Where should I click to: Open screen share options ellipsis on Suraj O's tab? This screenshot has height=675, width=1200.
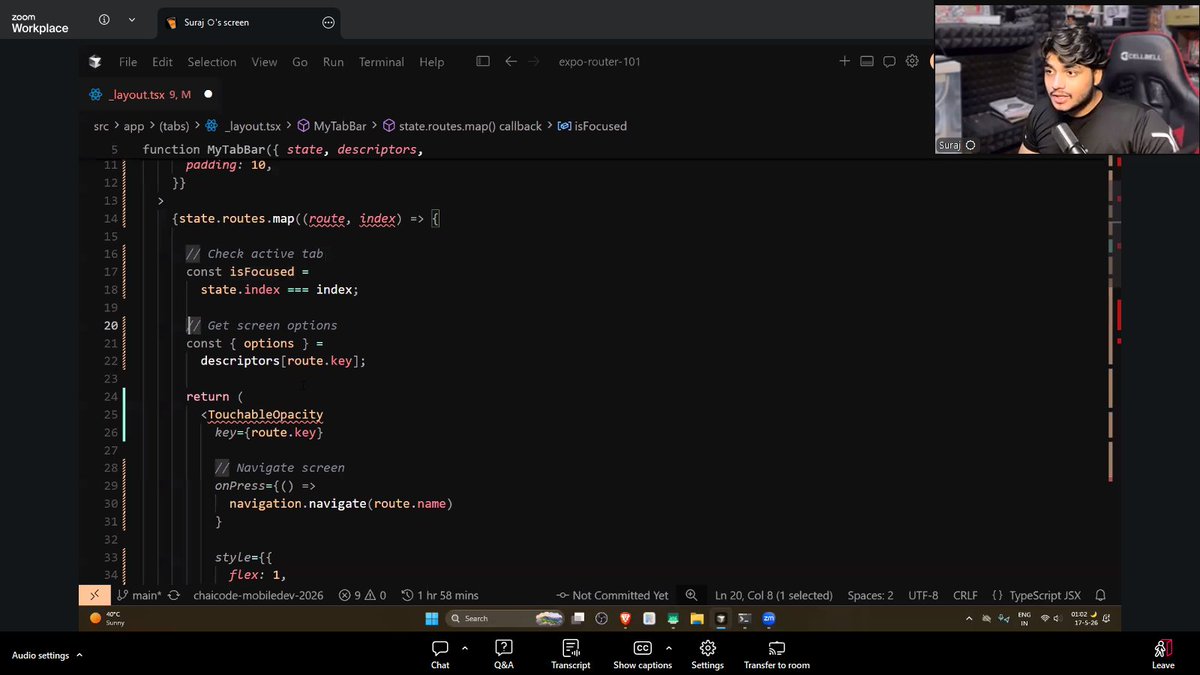[328, 22]
